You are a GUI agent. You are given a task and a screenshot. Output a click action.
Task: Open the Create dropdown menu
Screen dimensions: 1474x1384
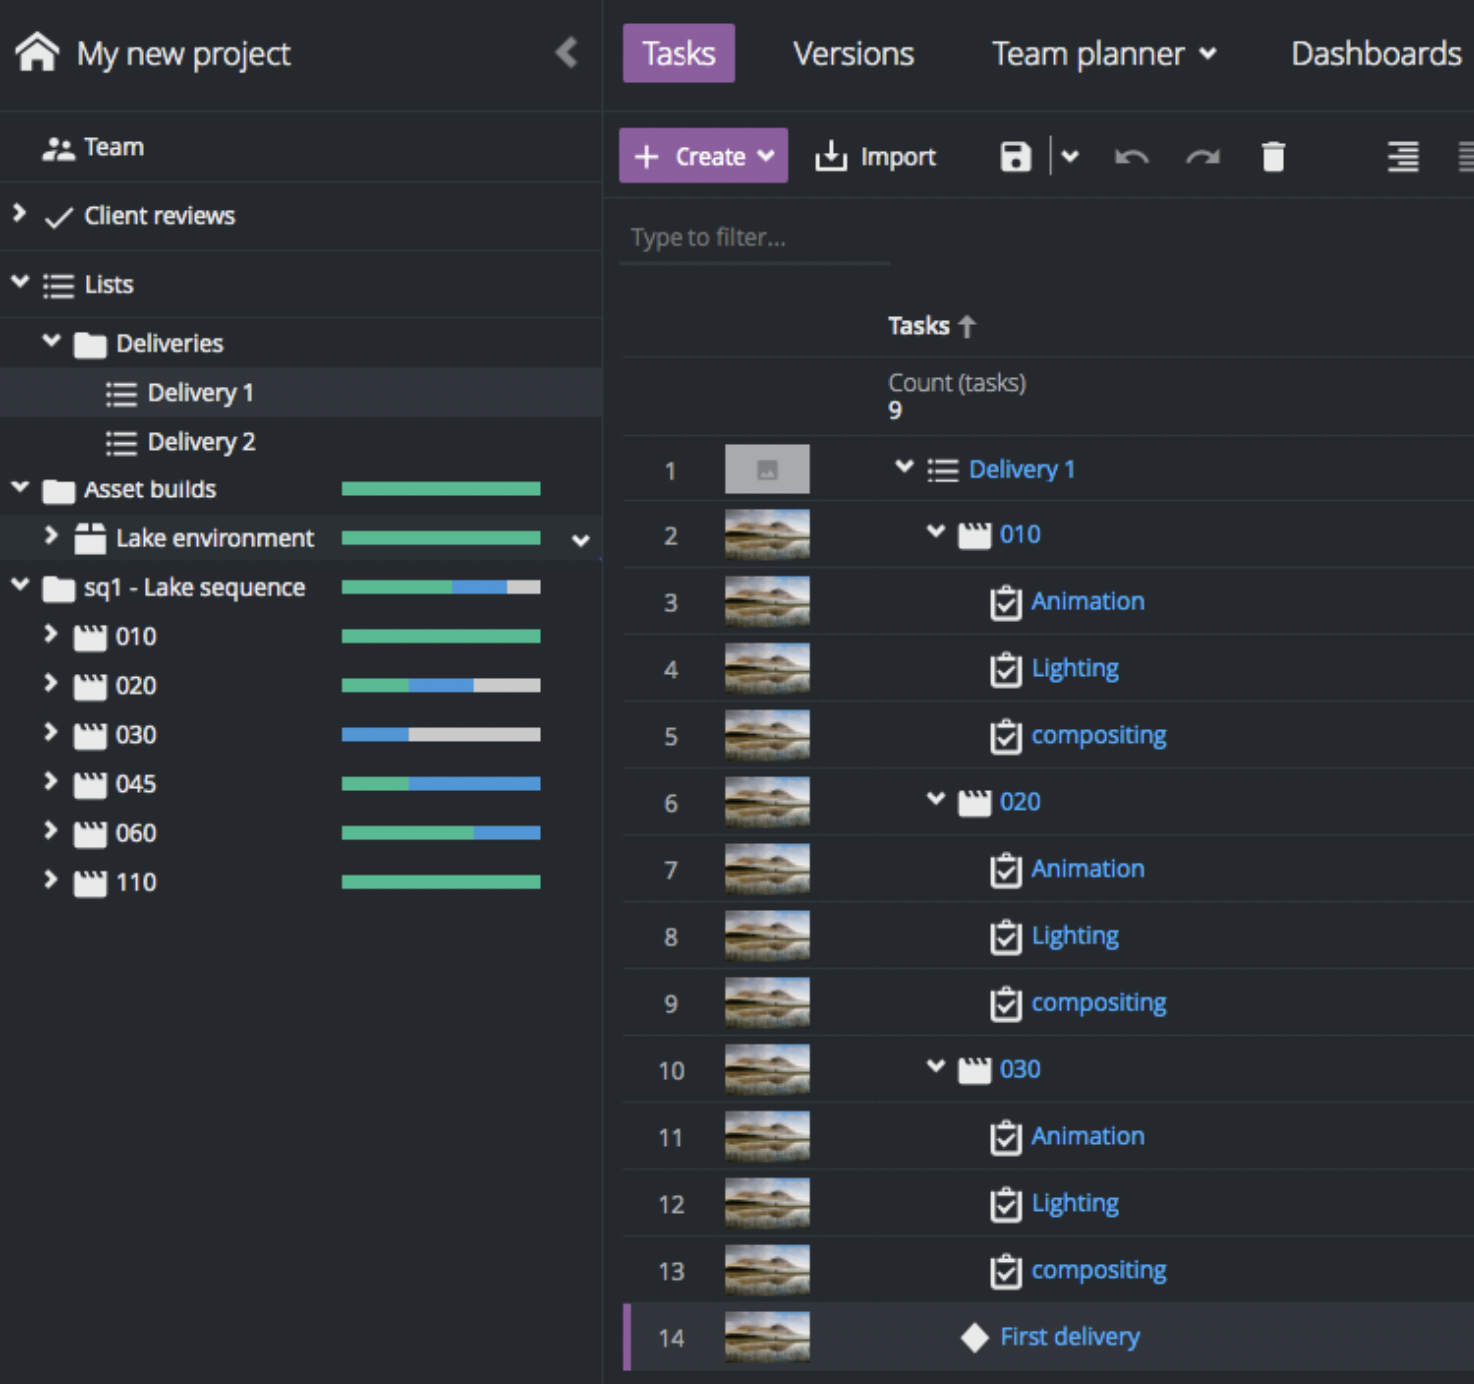point(703,156)
